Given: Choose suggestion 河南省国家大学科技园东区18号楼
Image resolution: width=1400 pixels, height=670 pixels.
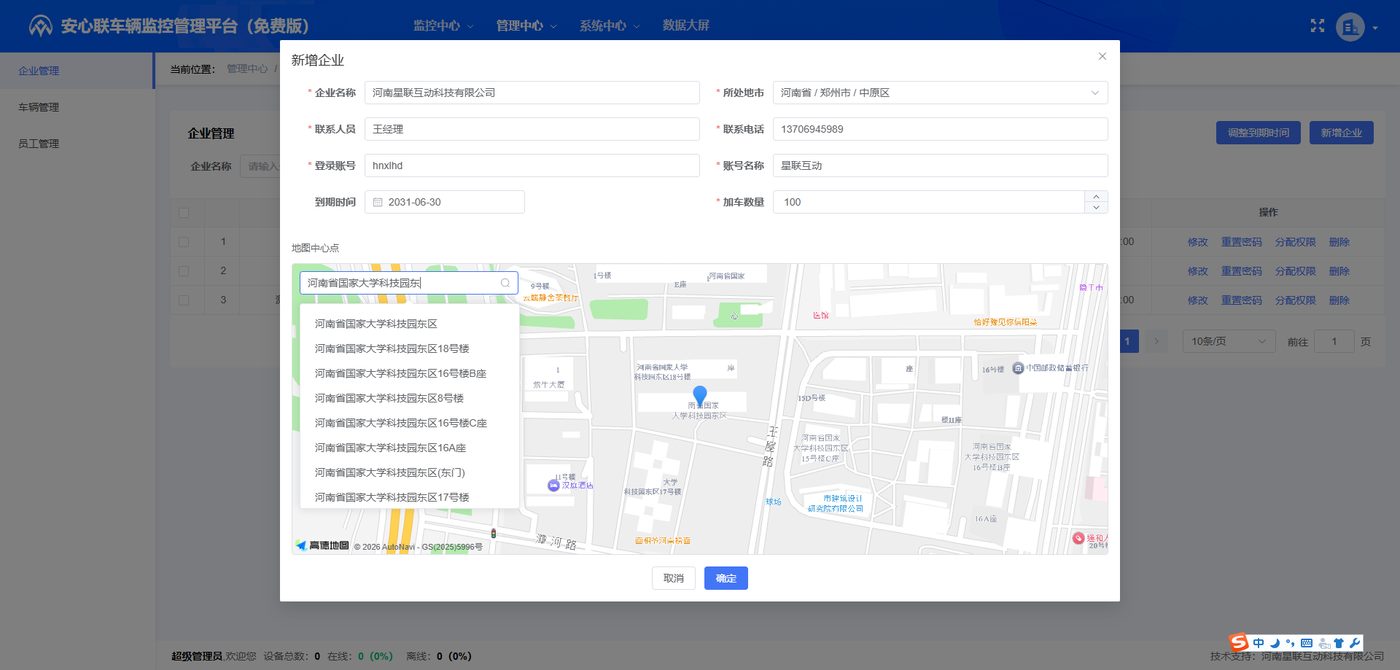Looking at the screenshot, I should point(410,348).
